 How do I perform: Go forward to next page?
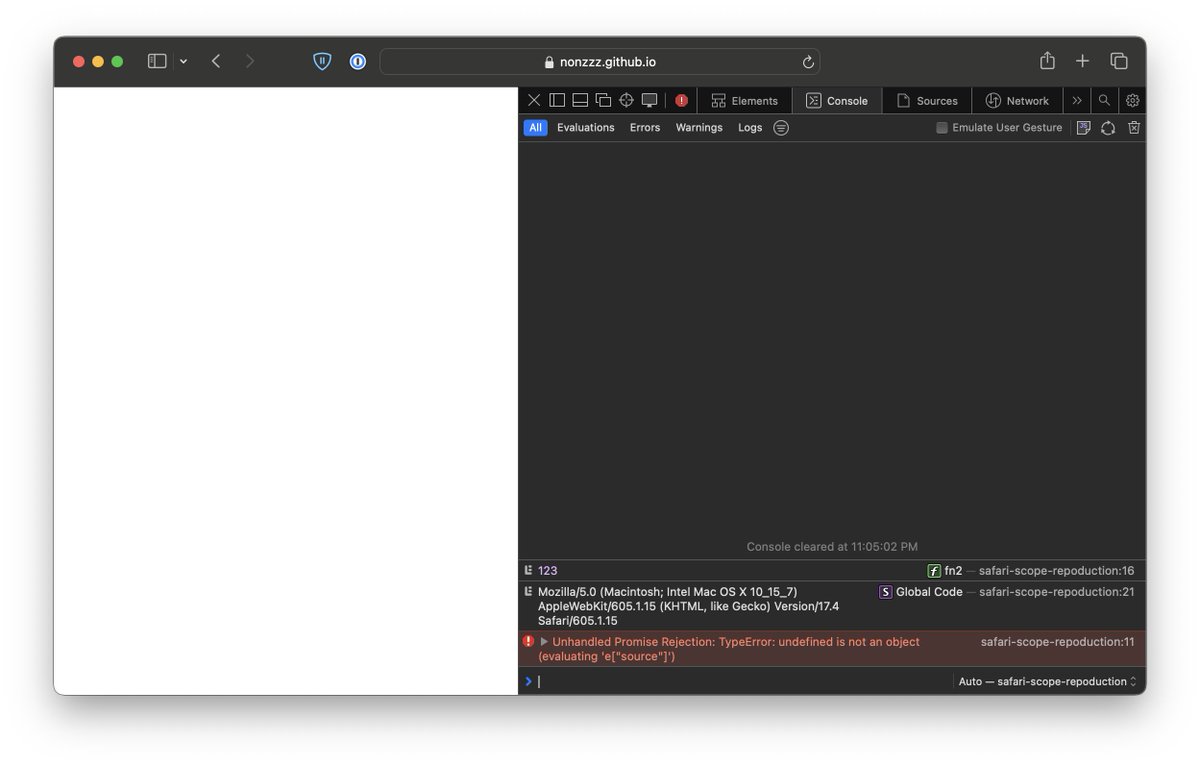(x=250, y=61)
